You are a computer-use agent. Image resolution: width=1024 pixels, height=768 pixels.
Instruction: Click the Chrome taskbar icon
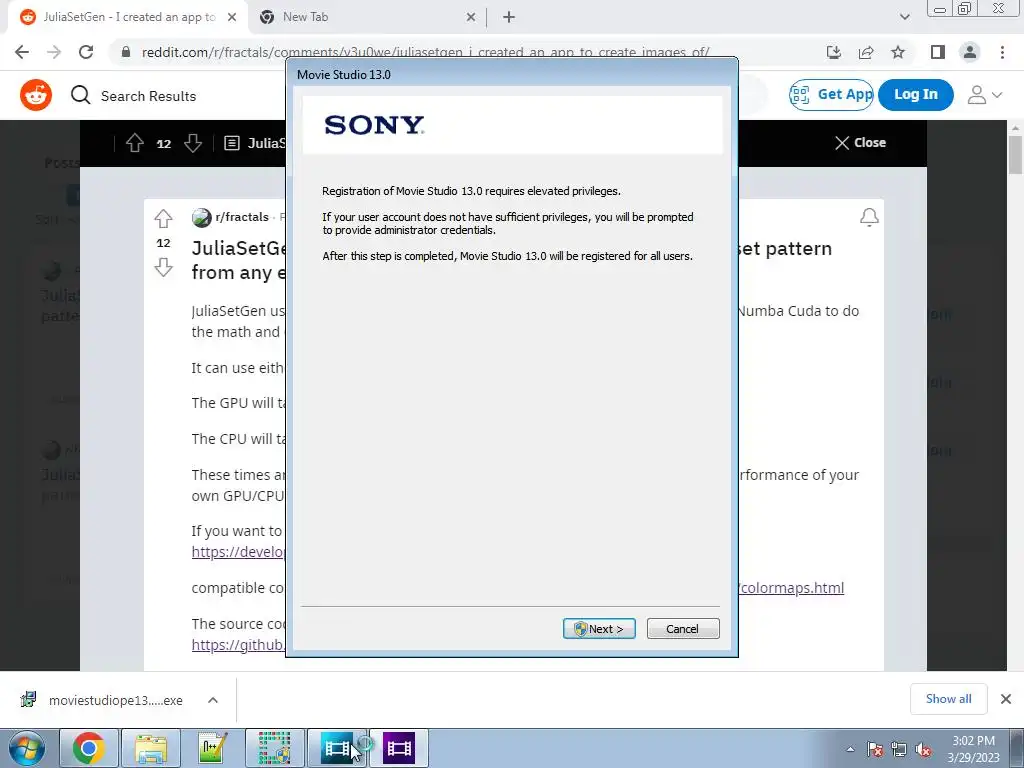click(x=89, y=748)
